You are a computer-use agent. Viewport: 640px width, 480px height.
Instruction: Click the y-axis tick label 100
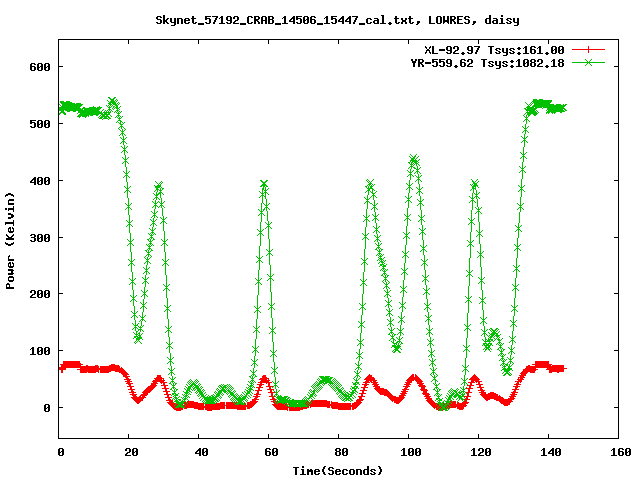point(40,351)
